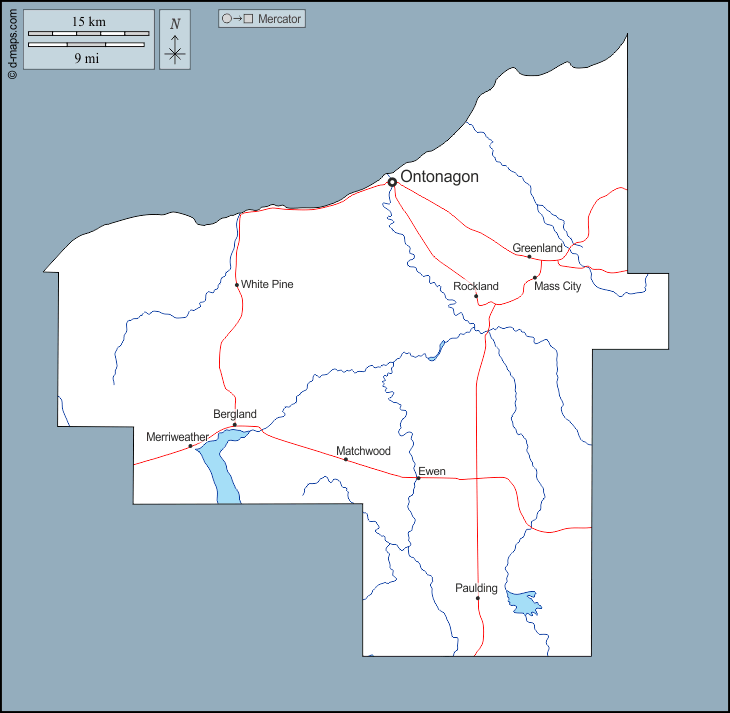Select the Bergland town marker

coord(235,425)
